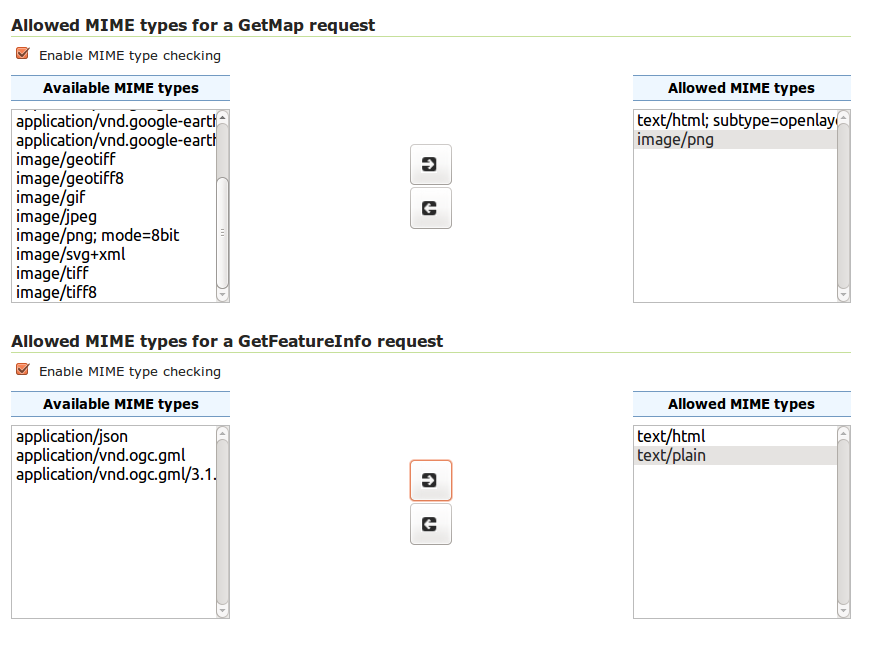The height and width of the screenshot is (649, 871).
Task: Remove selected MIME type from GetFeatureInfo allowed list
Action: [430, 524]
